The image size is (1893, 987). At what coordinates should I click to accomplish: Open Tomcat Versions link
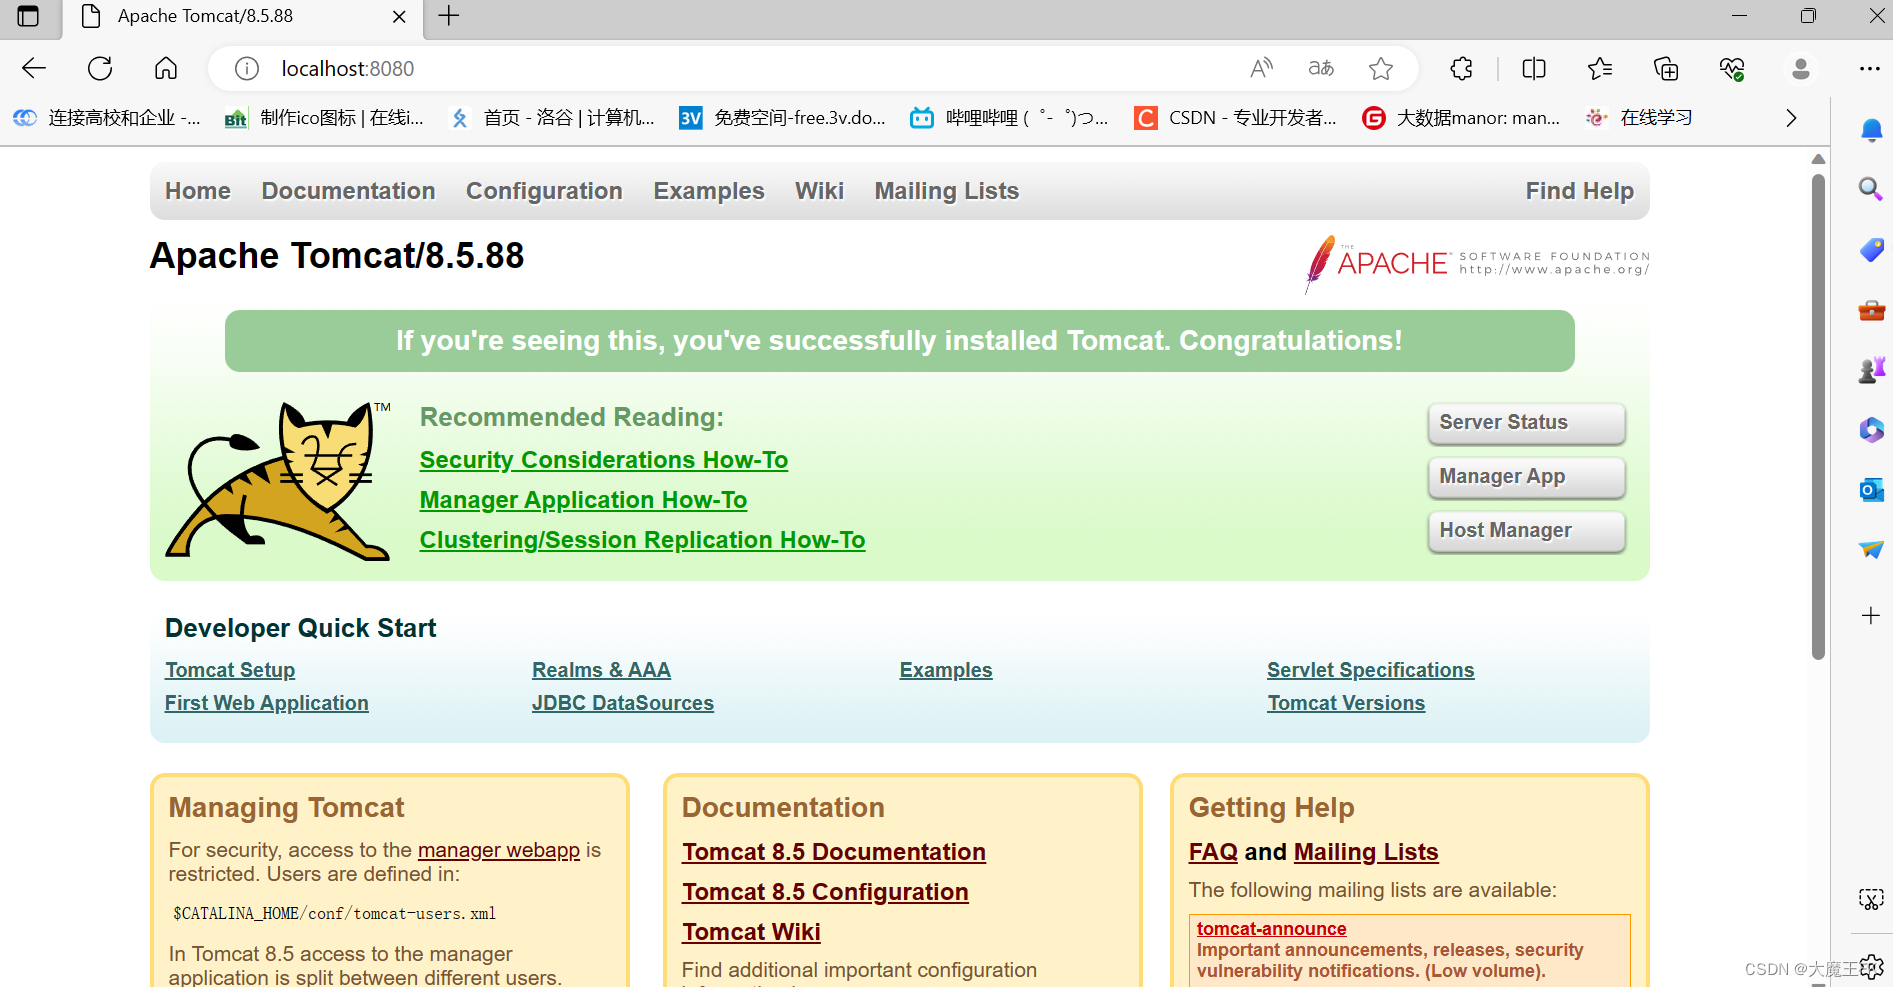1346,703
